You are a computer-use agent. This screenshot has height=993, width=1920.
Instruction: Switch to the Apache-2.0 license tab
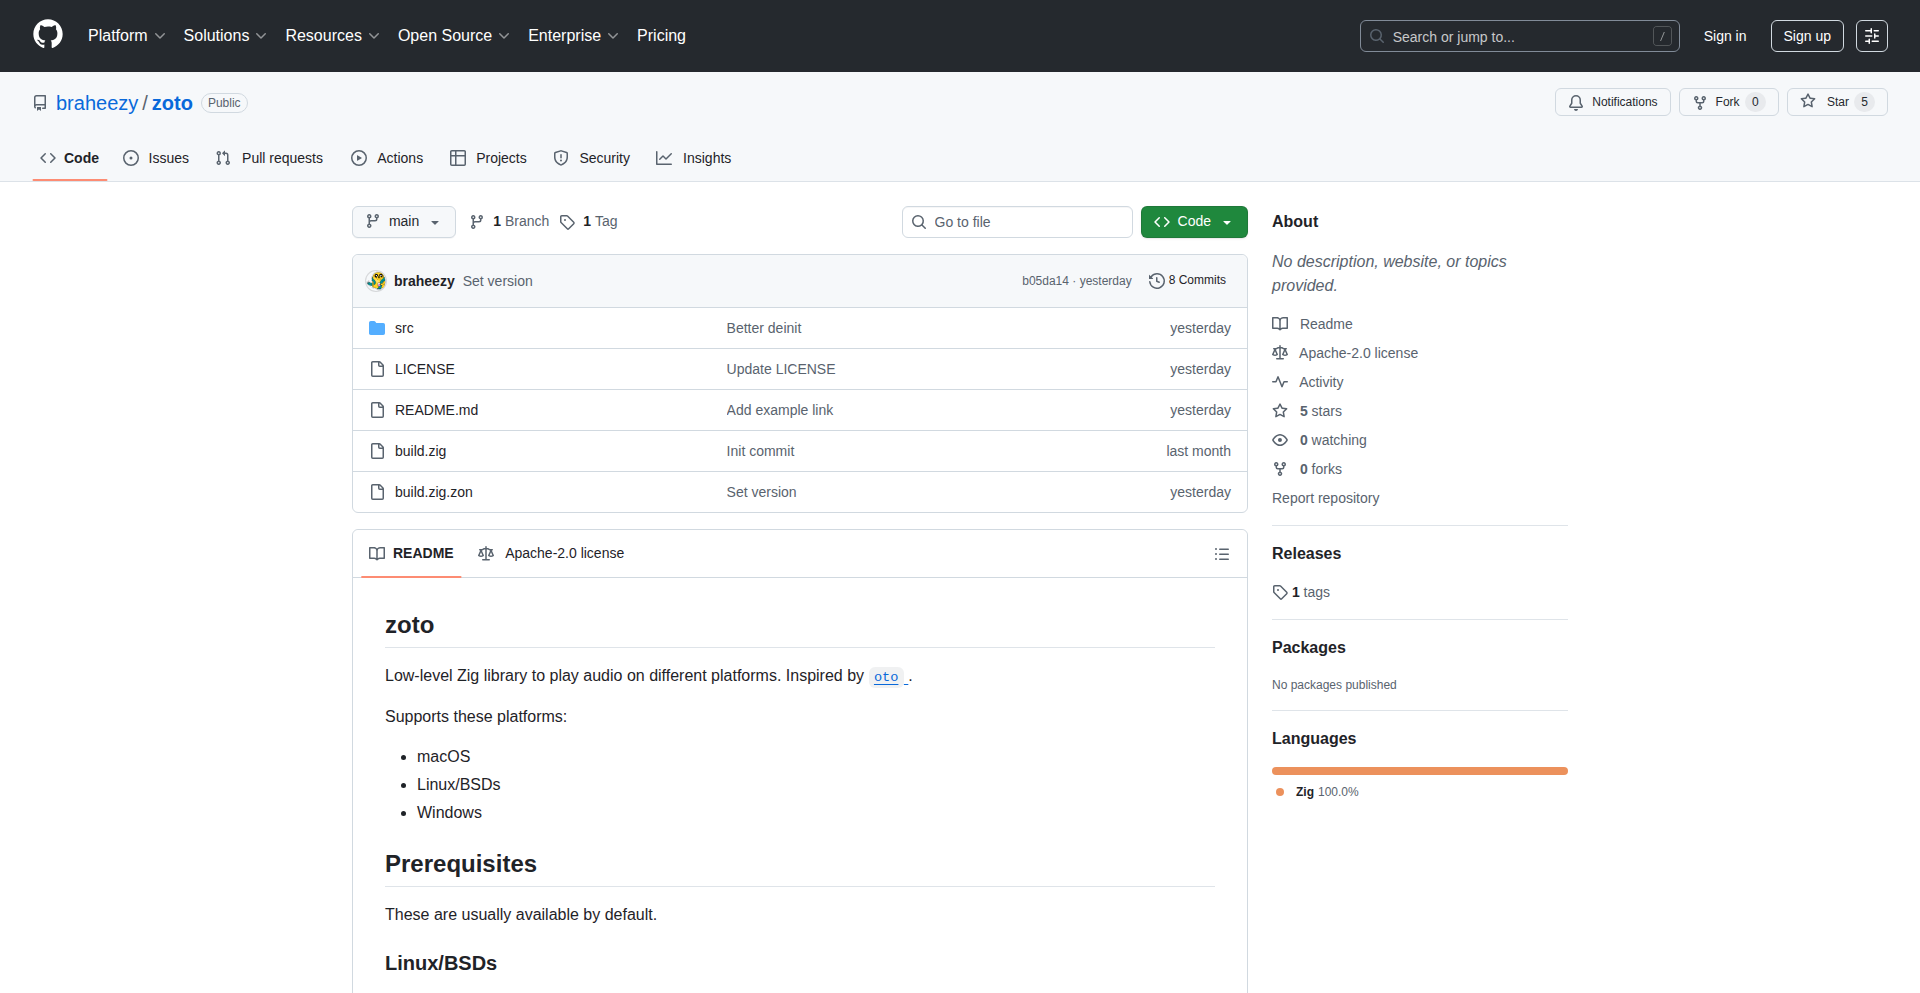click(x=551, y=554)
